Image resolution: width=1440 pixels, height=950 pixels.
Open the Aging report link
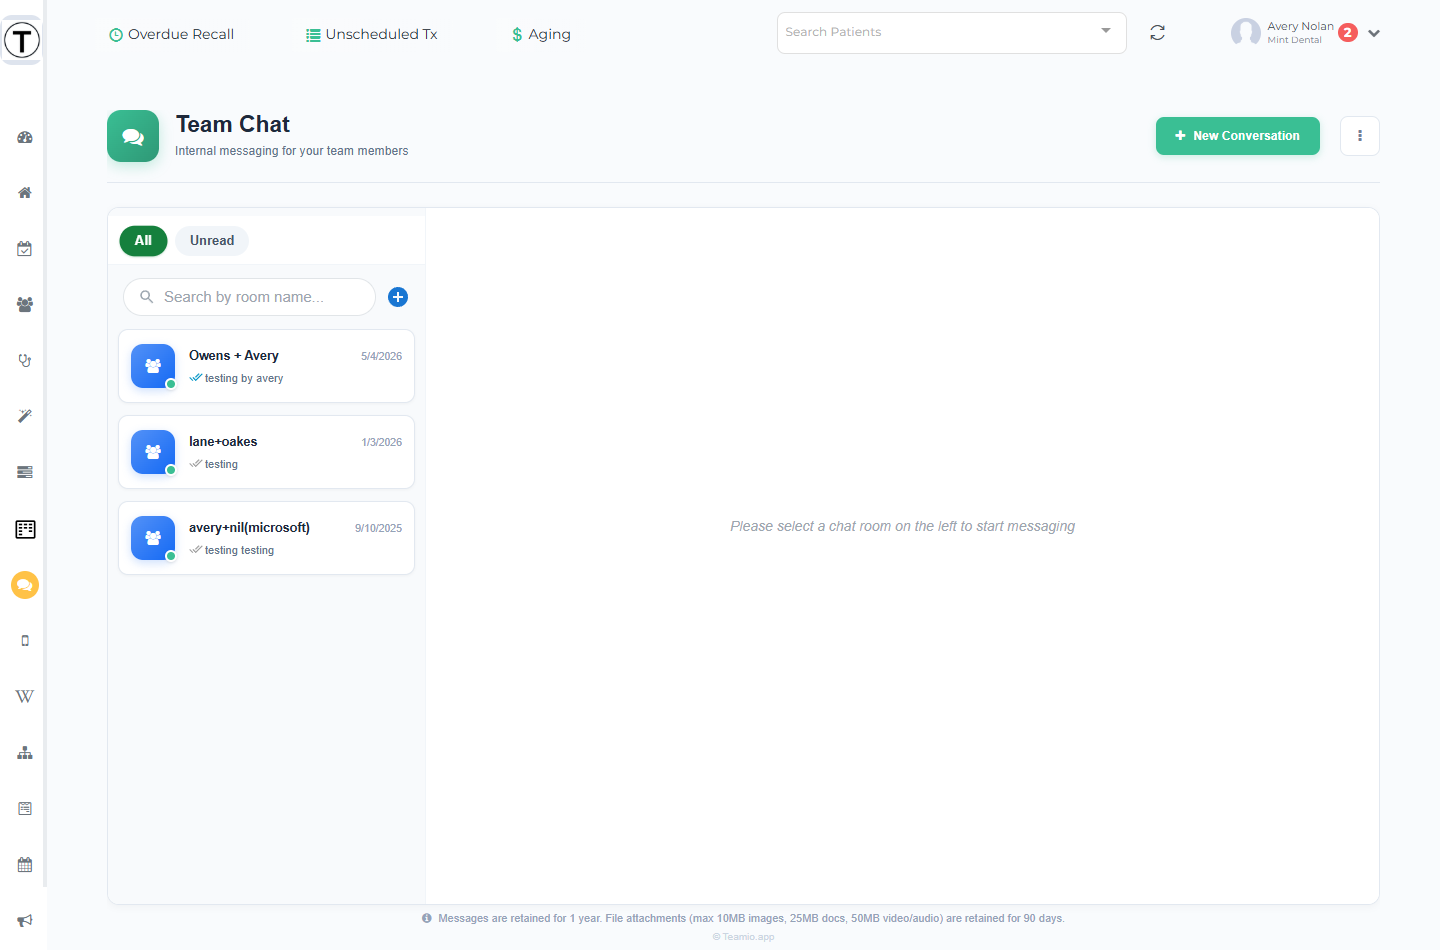click(541, 34)
